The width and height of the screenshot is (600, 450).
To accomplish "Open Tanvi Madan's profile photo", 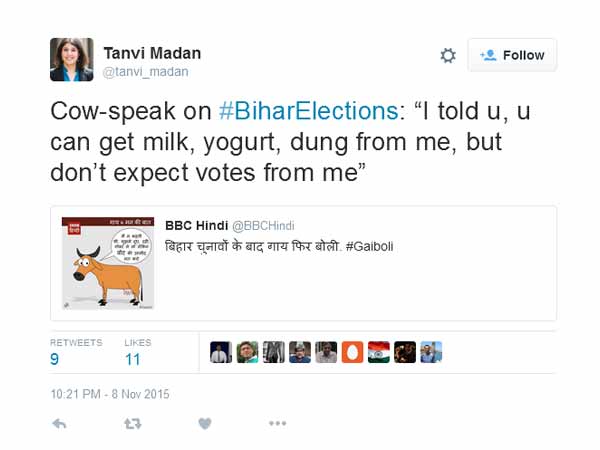I will 72,59.
